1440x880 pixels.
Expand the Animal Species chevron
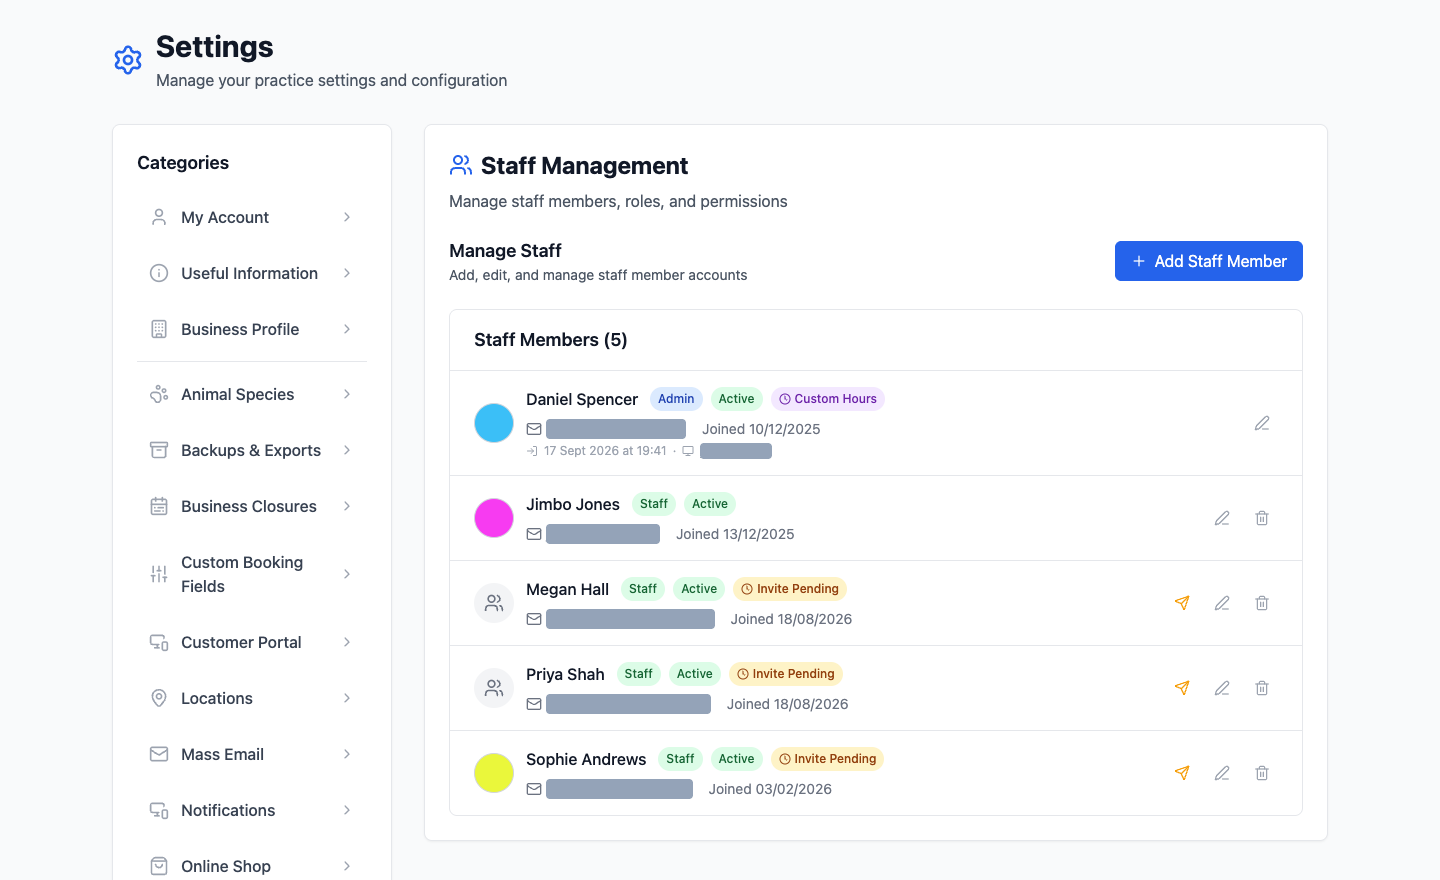tap(347, 394)
